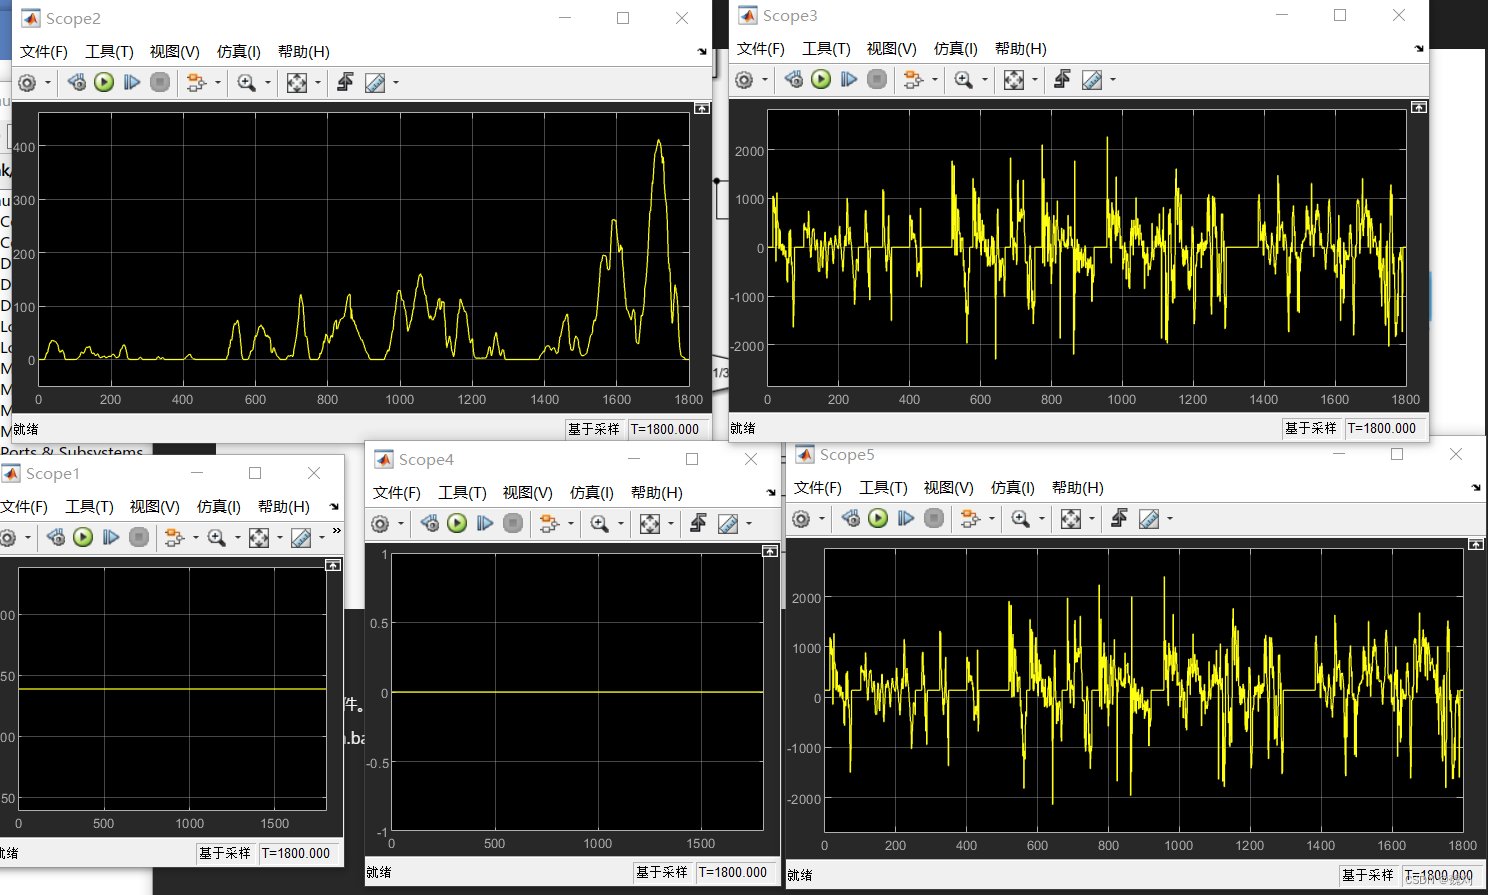Click Scale axes icon in Scope1 toolbar
The width and height of the screenshot is (1488, 895).
tap(259, 538)
